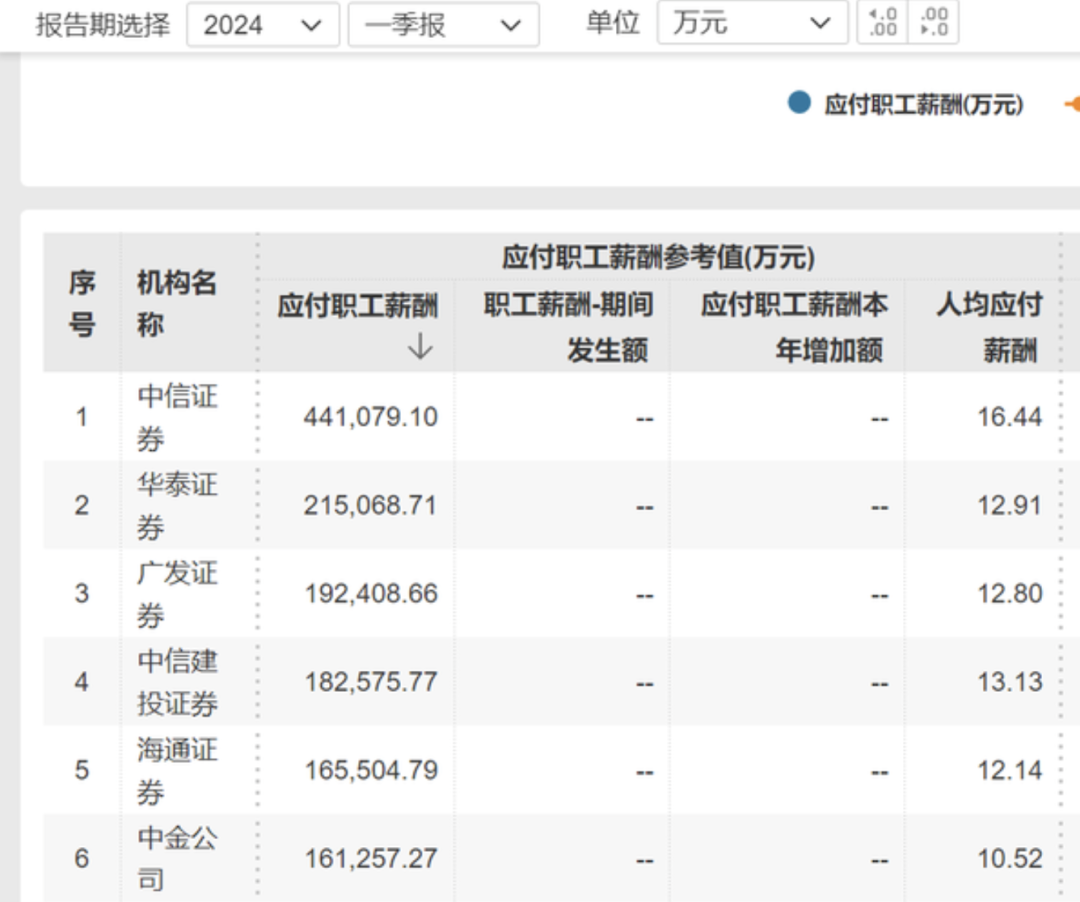Viewport: 1080px width, 902px height.
Task: Toggle the 应付职工薪酬(万元) legend series
Action: (906, 105)
